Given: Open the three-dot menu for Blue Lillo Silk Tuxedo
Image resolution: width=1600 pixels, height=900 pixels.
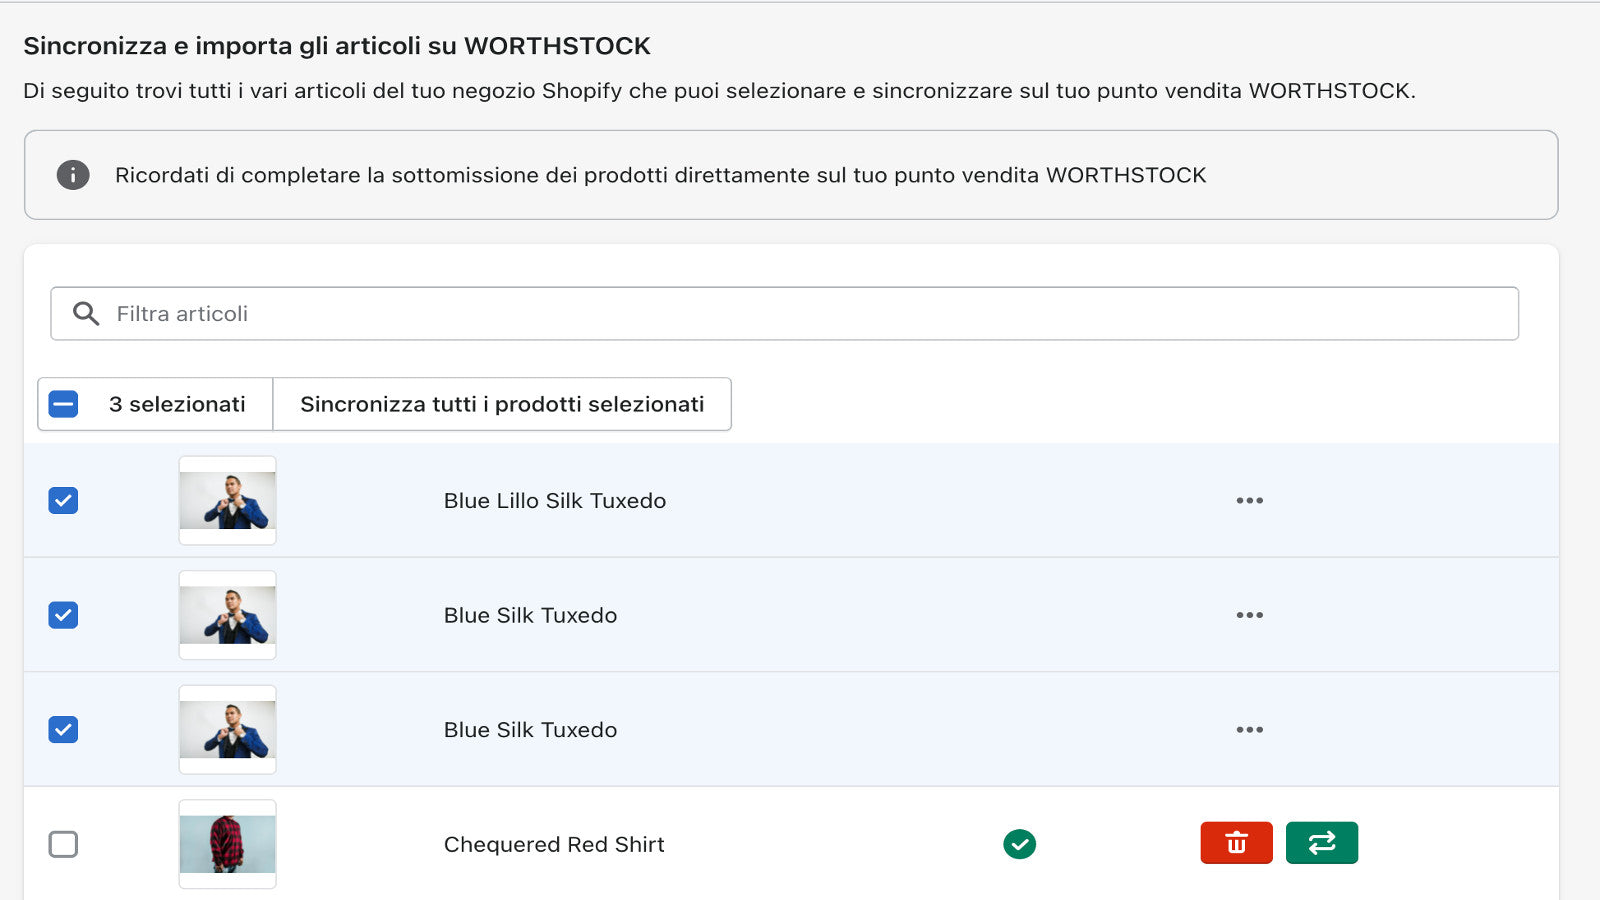Looking at the screenshot, I should point(1249,501).
